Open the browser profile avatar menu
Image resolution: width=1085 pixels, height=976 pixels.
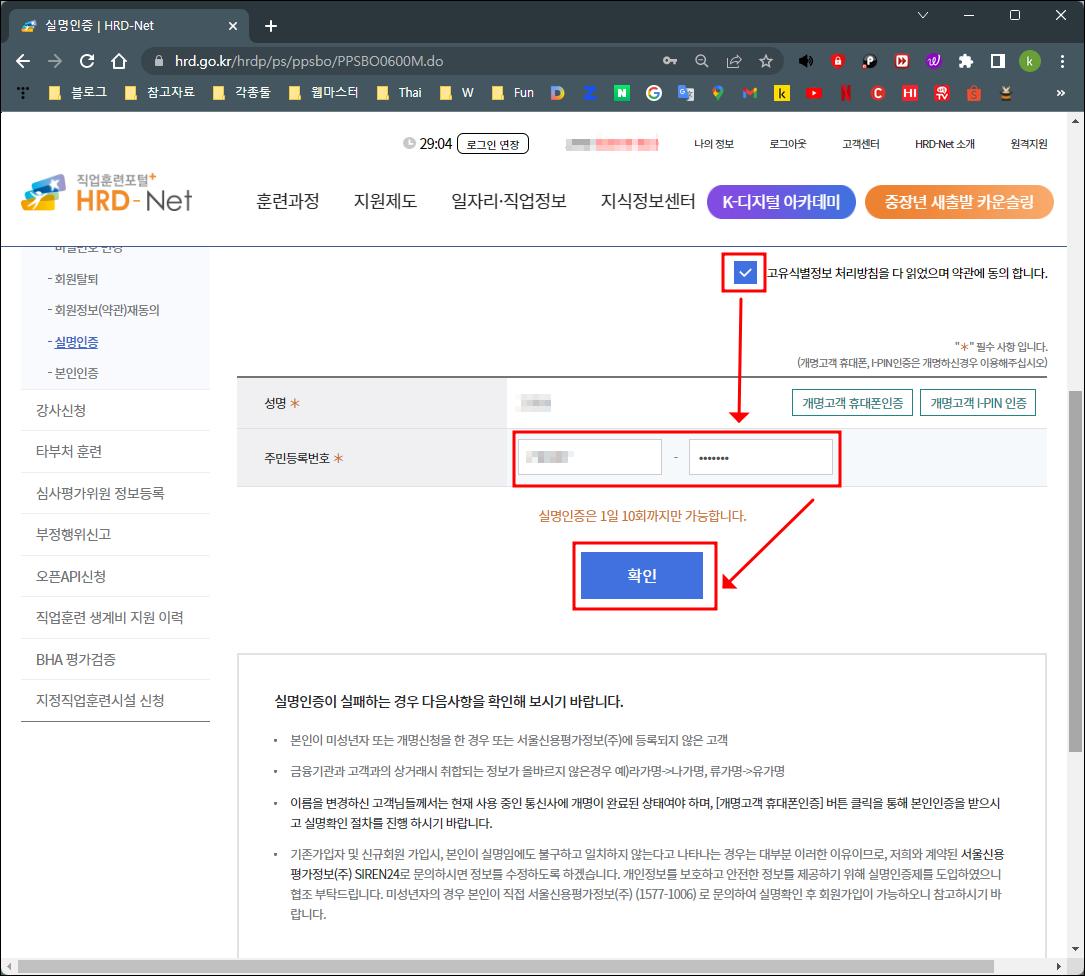click(1030, 60)
